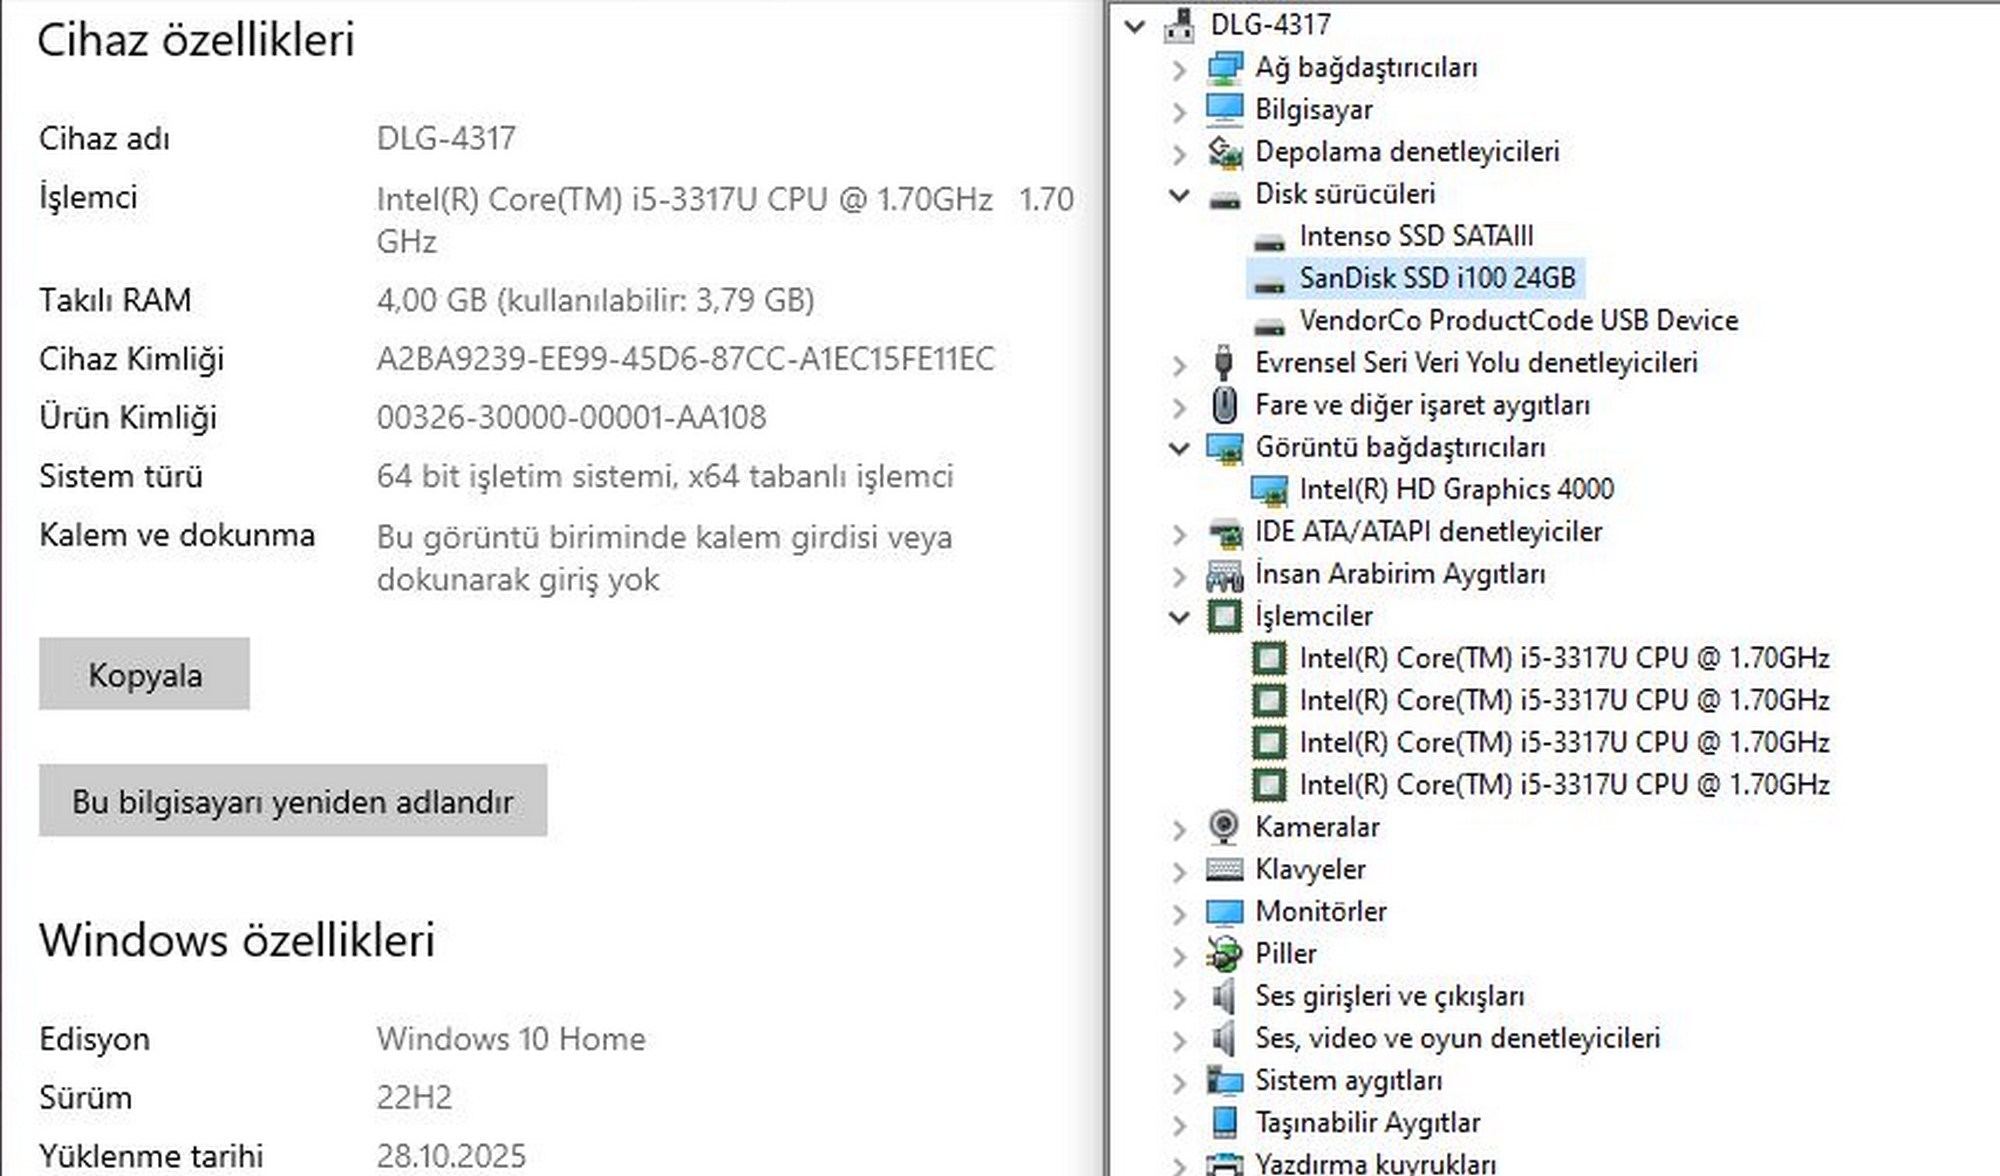Expand the Bilgisayar node
This screenshot has width=2000, height=1176.
pyautogui.click(x=1179, y=110)
